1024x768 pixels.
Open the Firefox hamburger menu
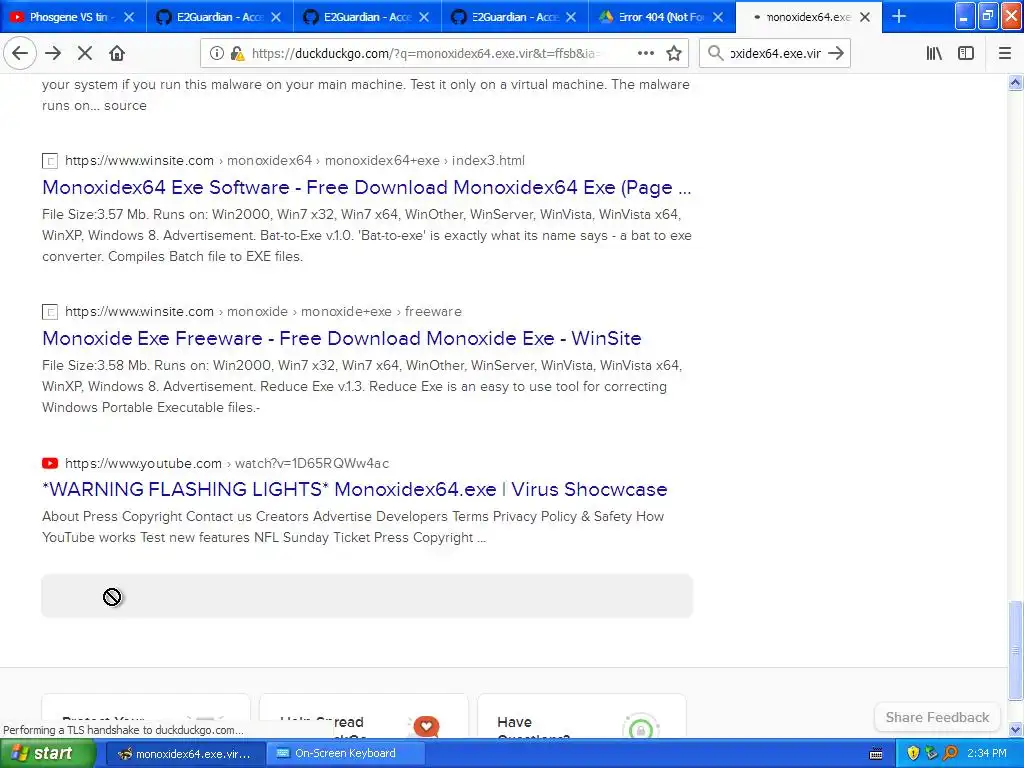pyautogui.click(x=1004, y=54)
